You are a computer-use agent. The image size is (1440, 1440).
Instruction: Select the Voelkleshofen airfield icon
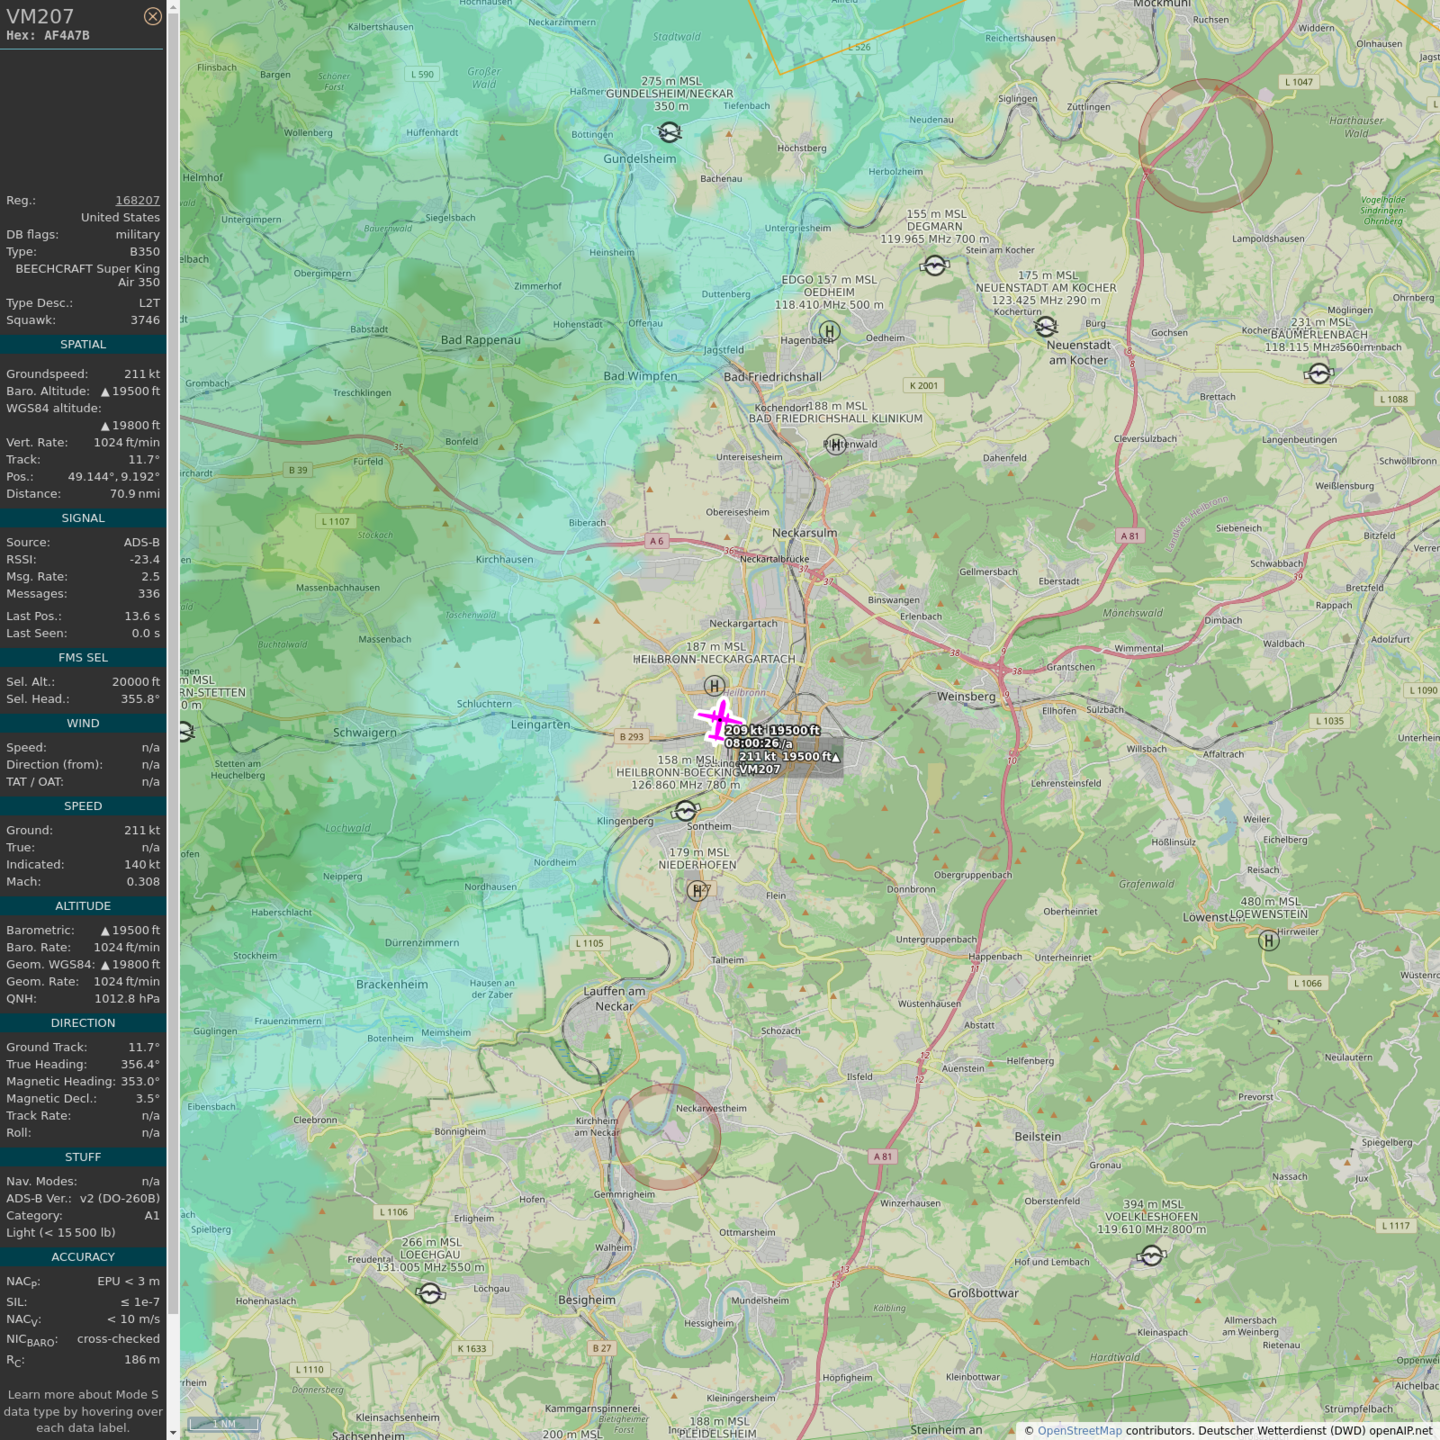coord(1151,1256)
